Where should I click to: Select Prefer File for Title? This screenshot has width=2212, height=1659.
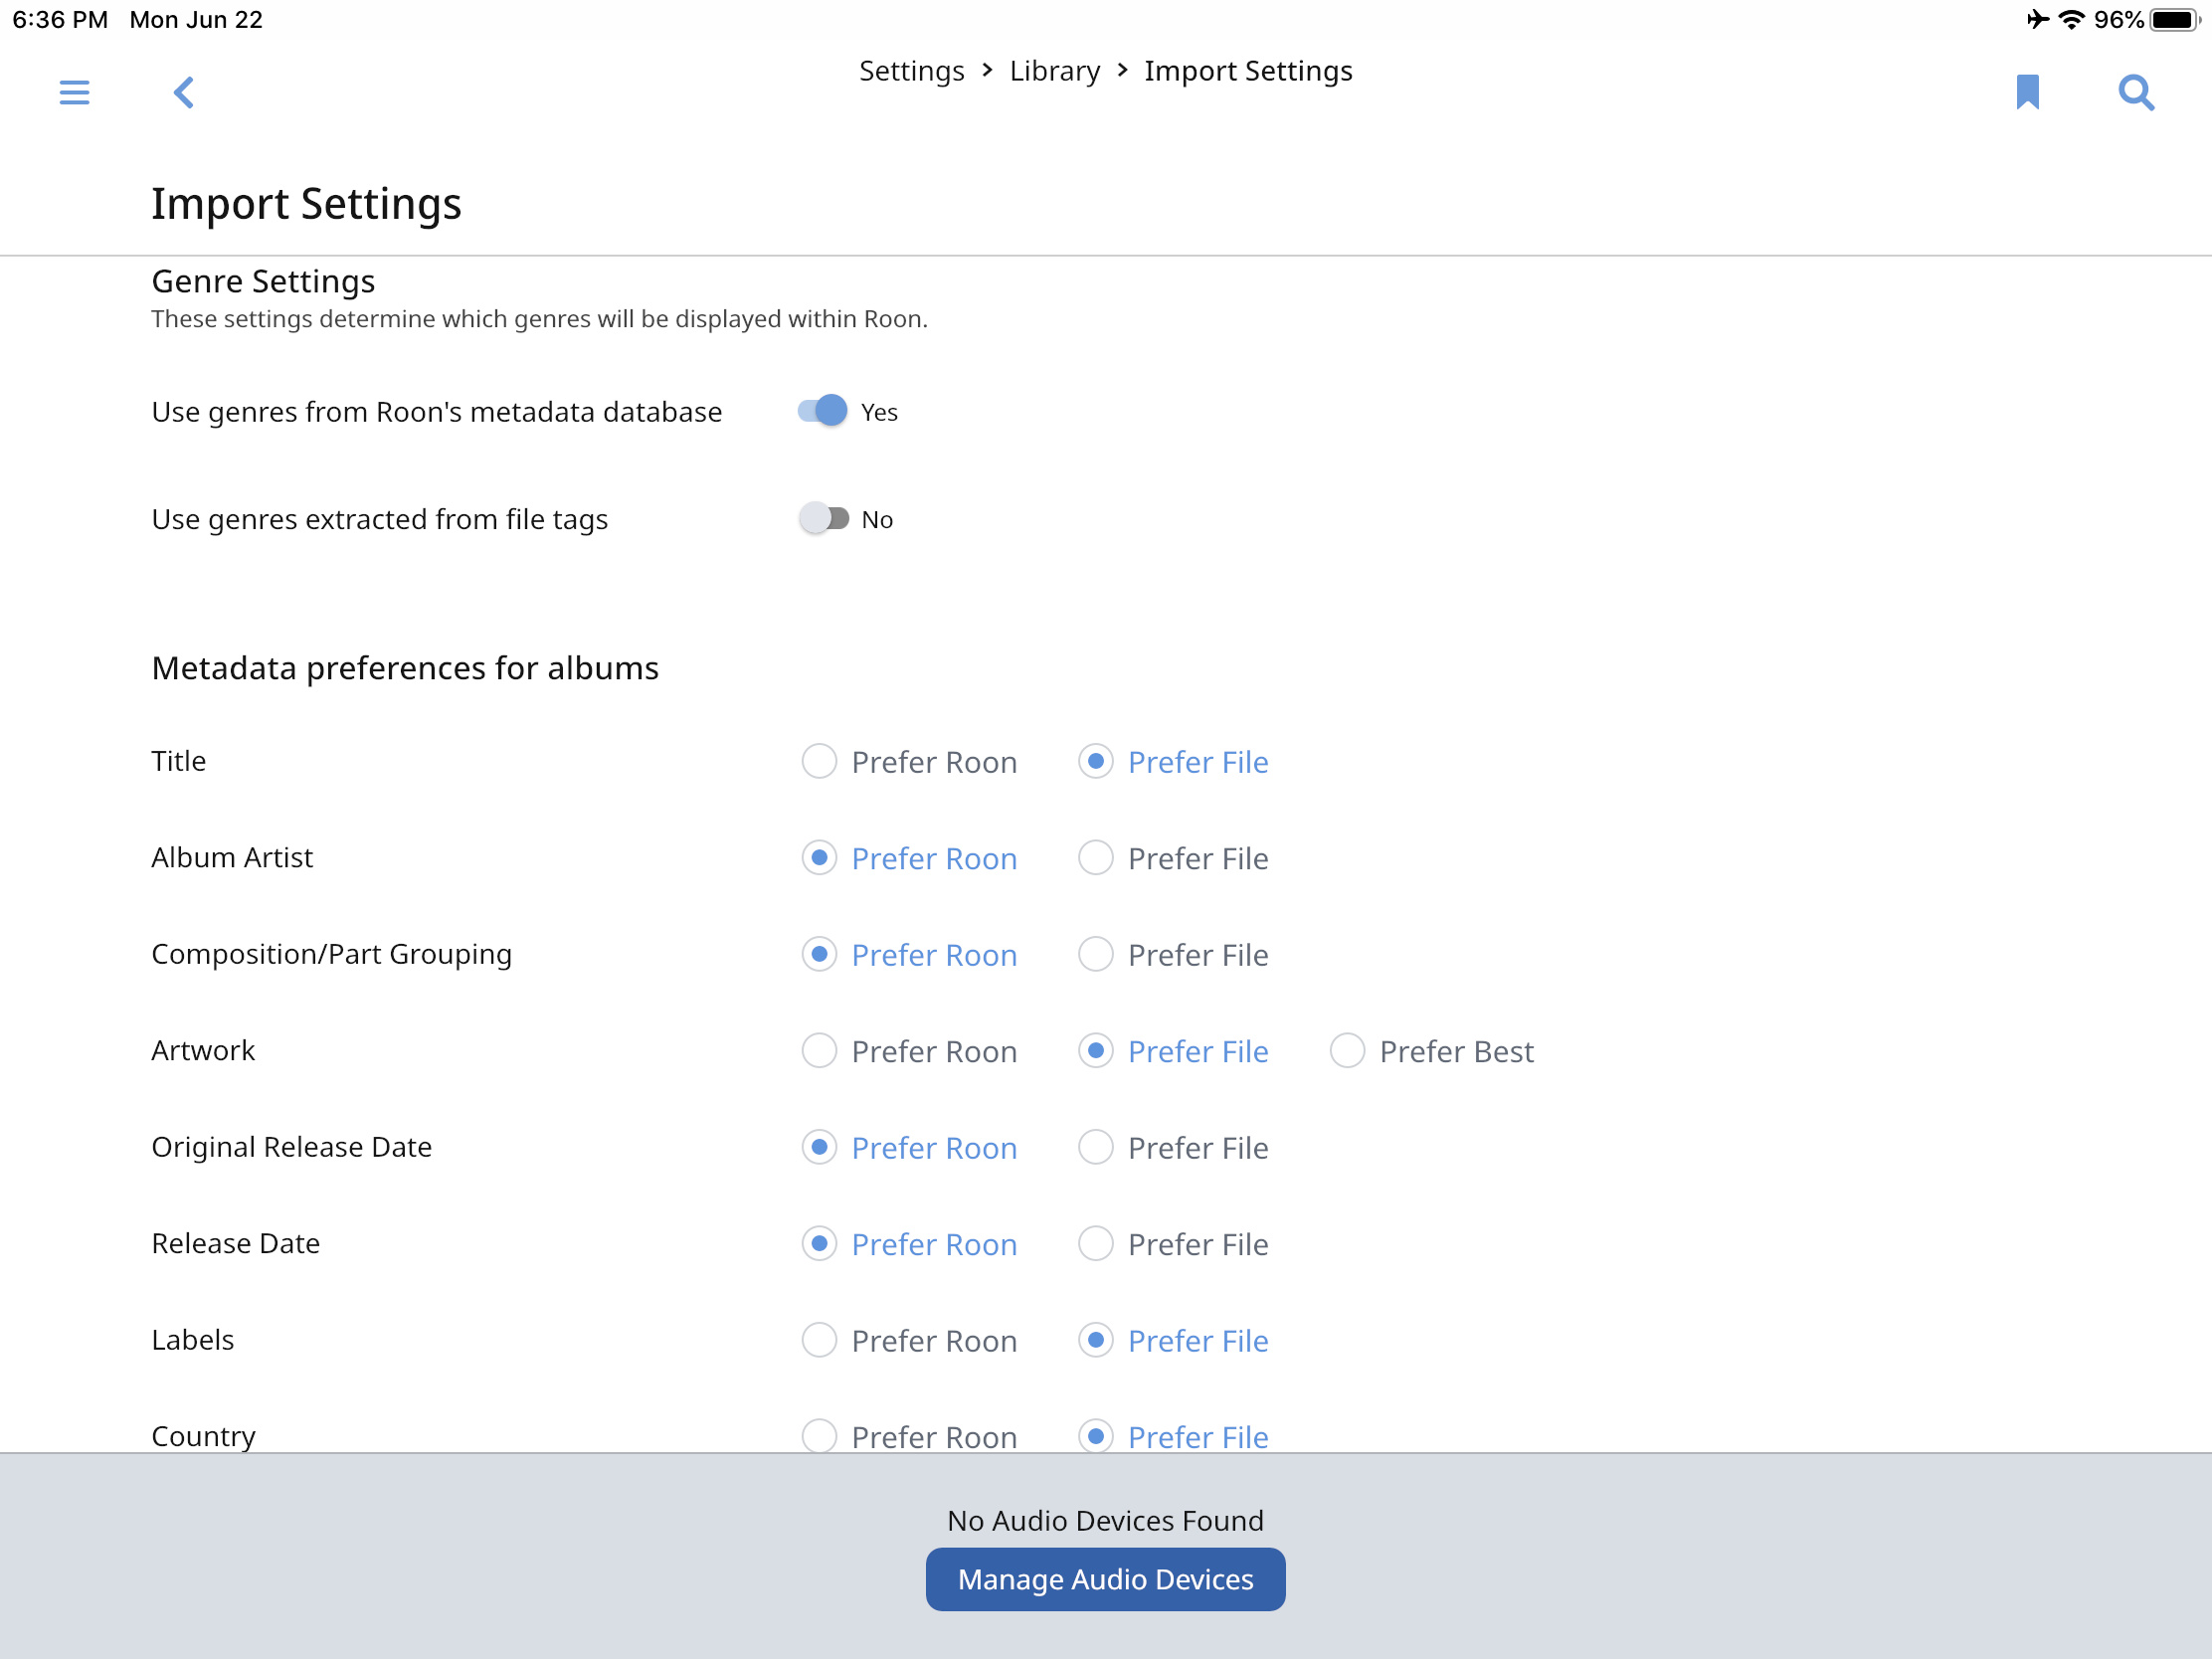(1173, 762)
